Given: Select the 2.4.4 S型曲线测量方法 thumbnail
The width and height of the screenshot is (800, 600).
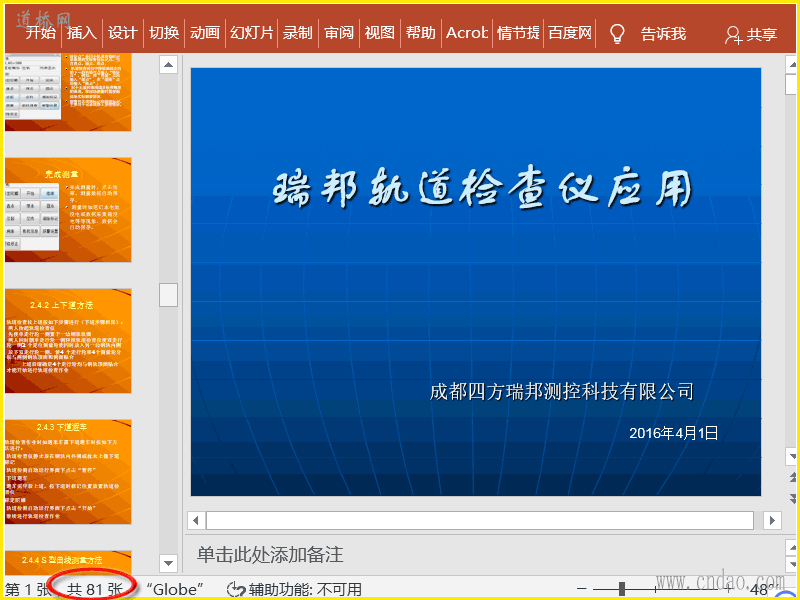Looking at the screenshot, I should (68, 563).
